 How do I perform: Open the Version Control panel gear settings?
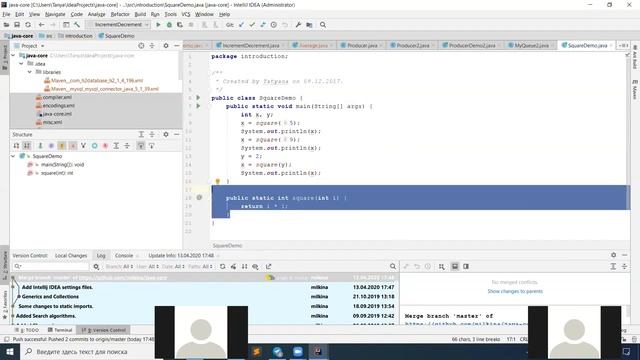pos(613,255)
